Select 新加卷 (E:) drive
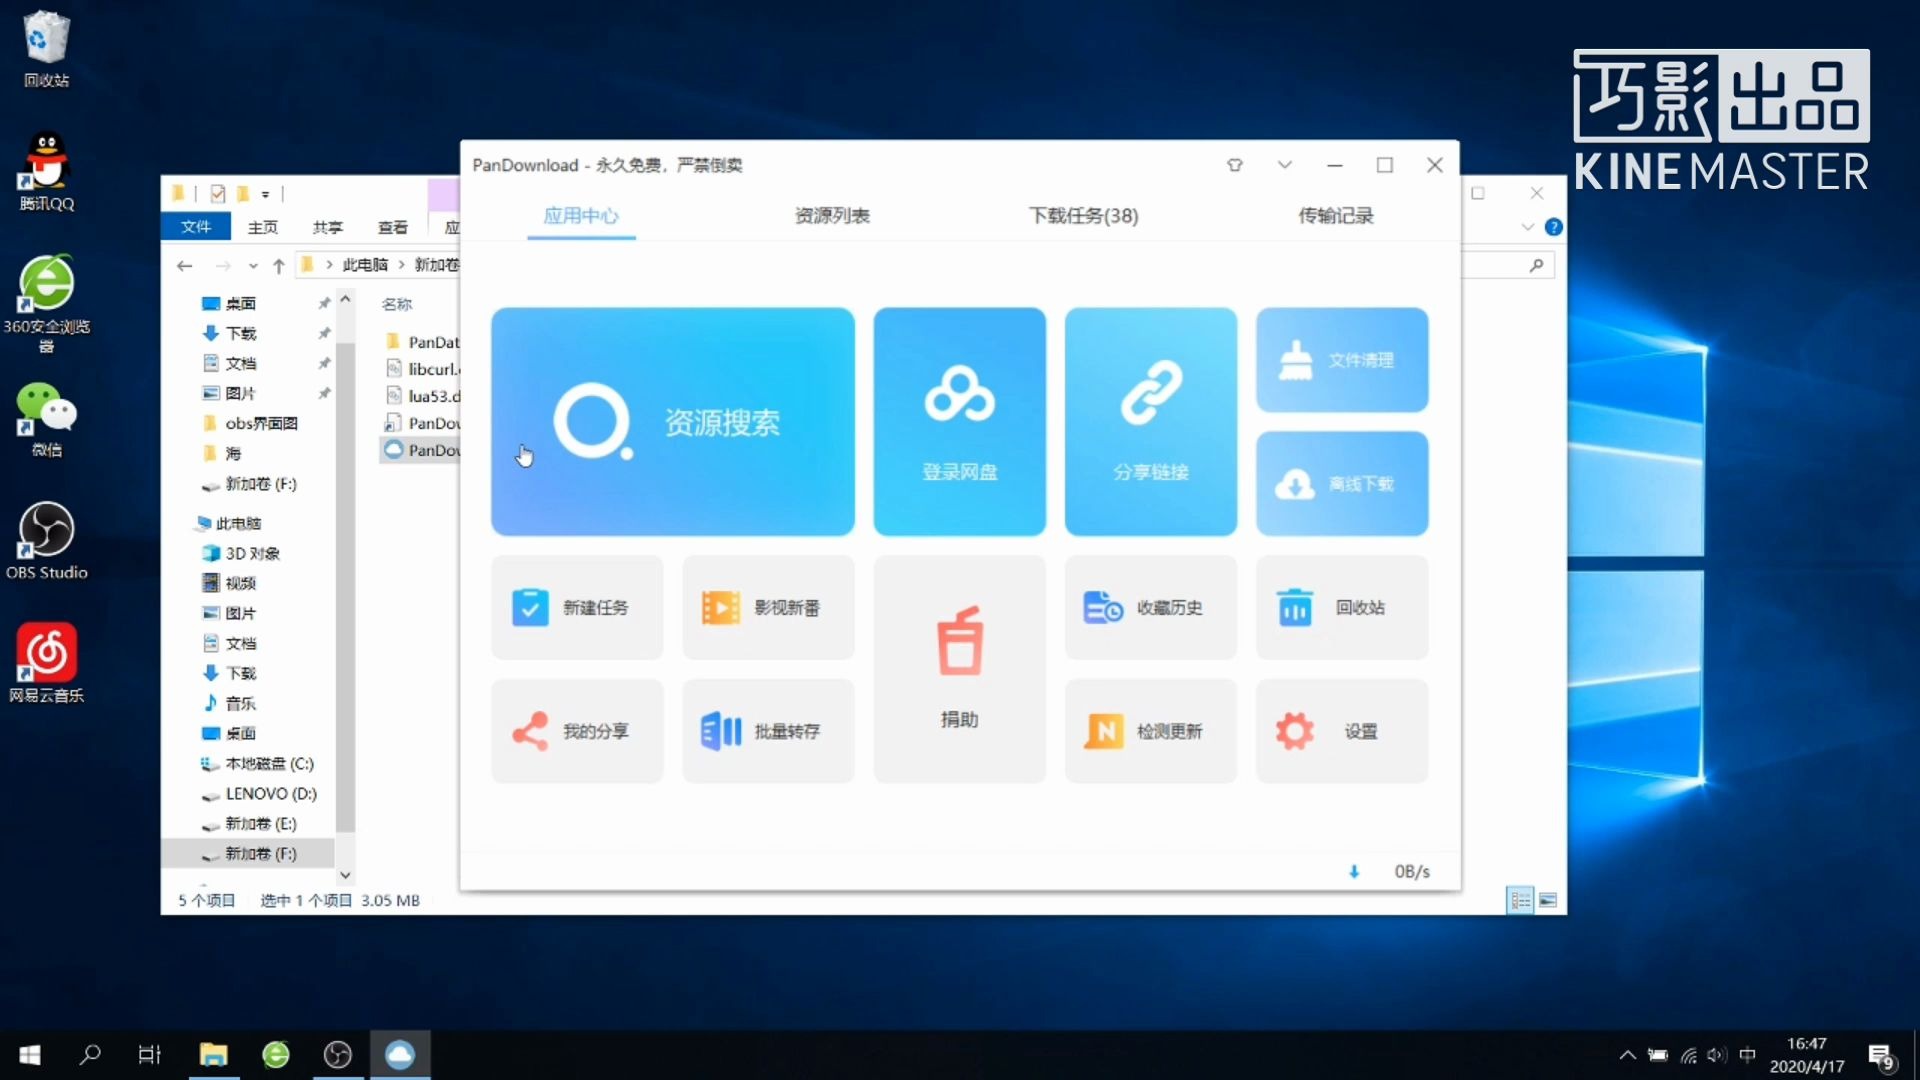 (x=261, y=823)
